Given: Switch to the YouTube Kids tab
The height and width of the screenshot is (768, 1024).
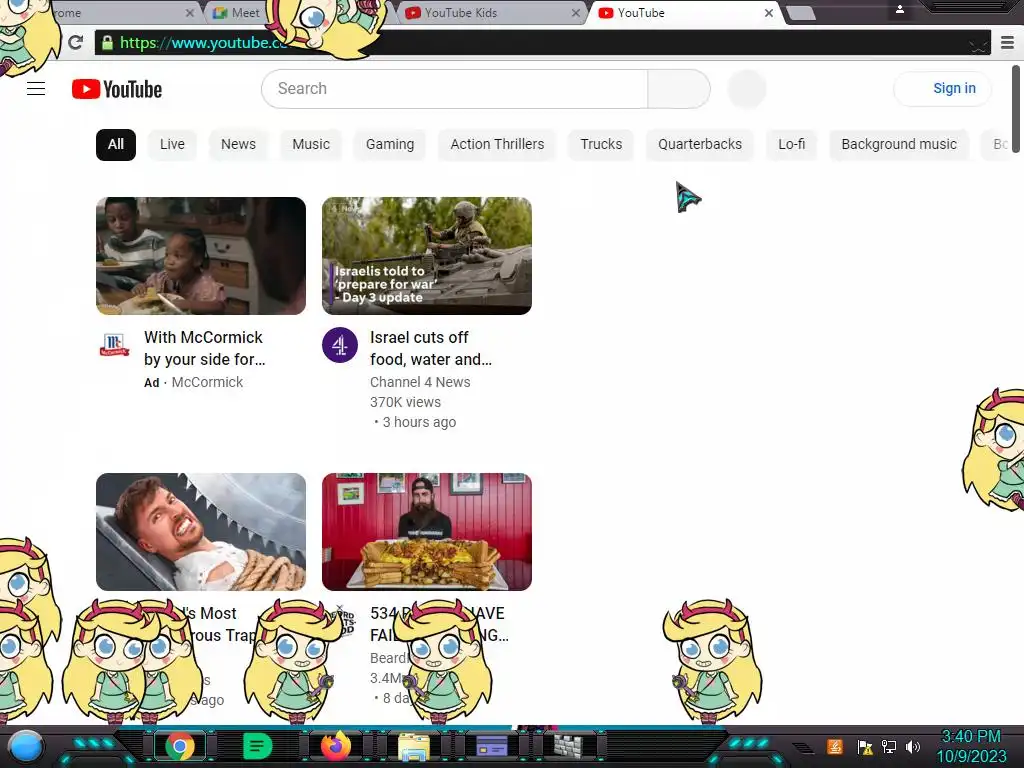Looking at the screenshot, I should click(x=488, y=13).
